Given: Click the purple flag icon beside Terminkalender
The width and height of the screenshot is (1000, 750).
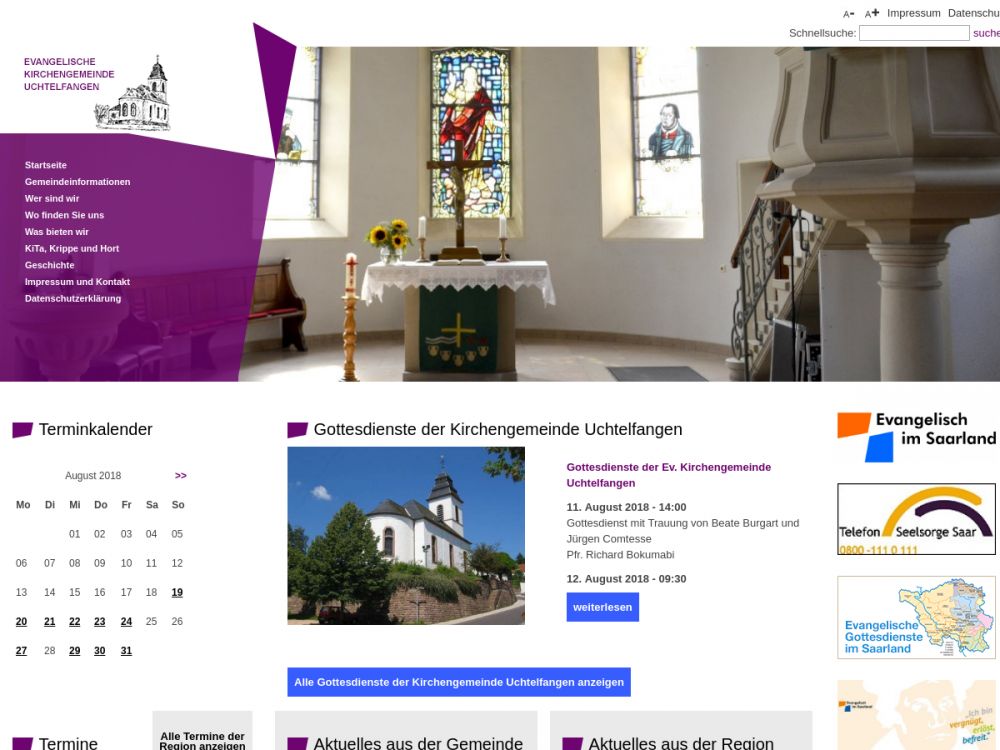Looking at the screenshot, I should tap(22, 430).
